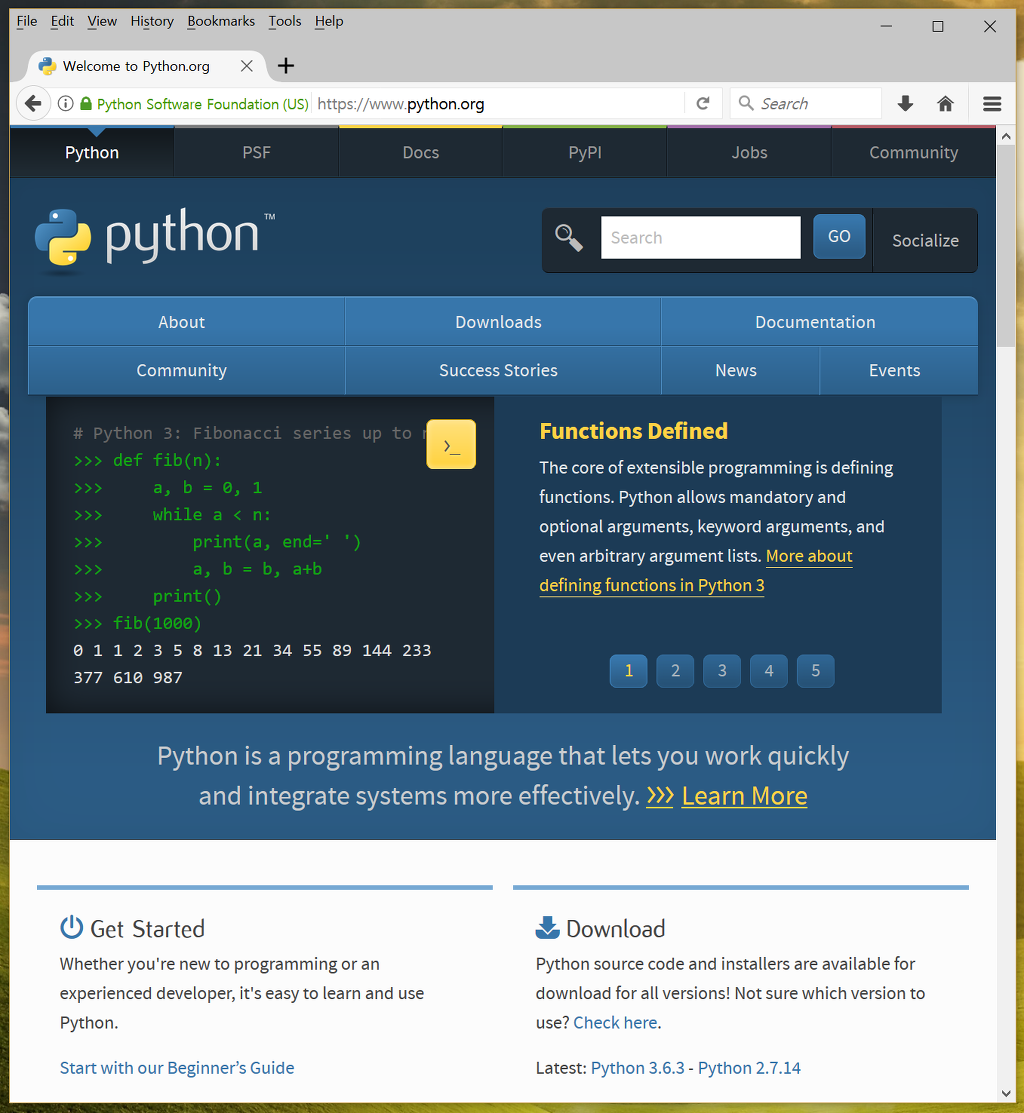The width and height of the screenshot is (1024, 1113).
Task: Show slide 4 of the code carousel
Action: click(769, 671)
